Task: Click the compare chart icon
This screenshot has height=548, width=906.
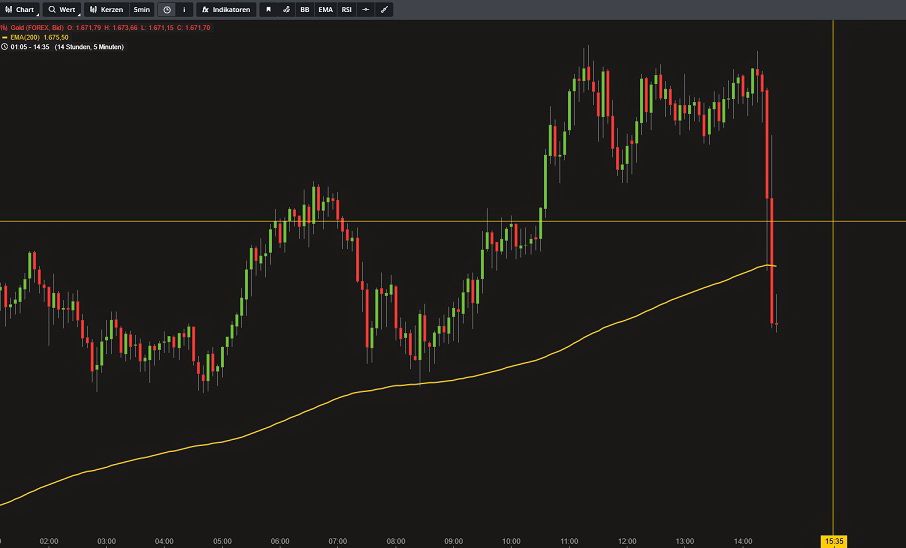Action: click(286, 9)
